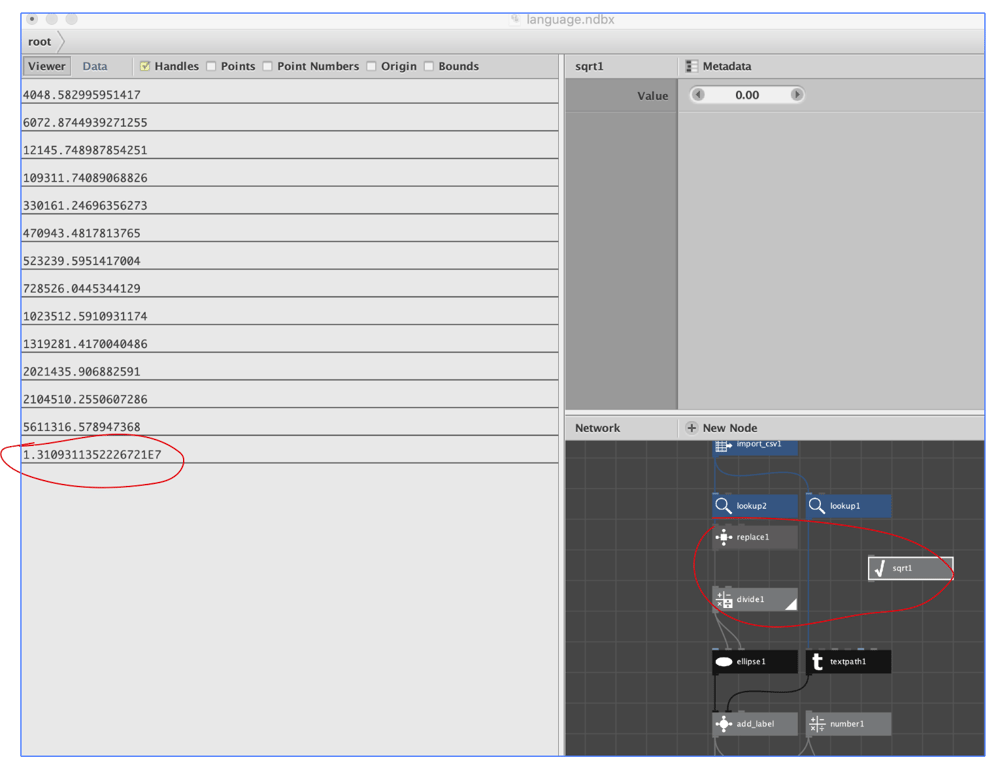The height and width of the screenshot is (768, 1000).
Task: Switch to the Viewer tab
Action: (47, 66)
